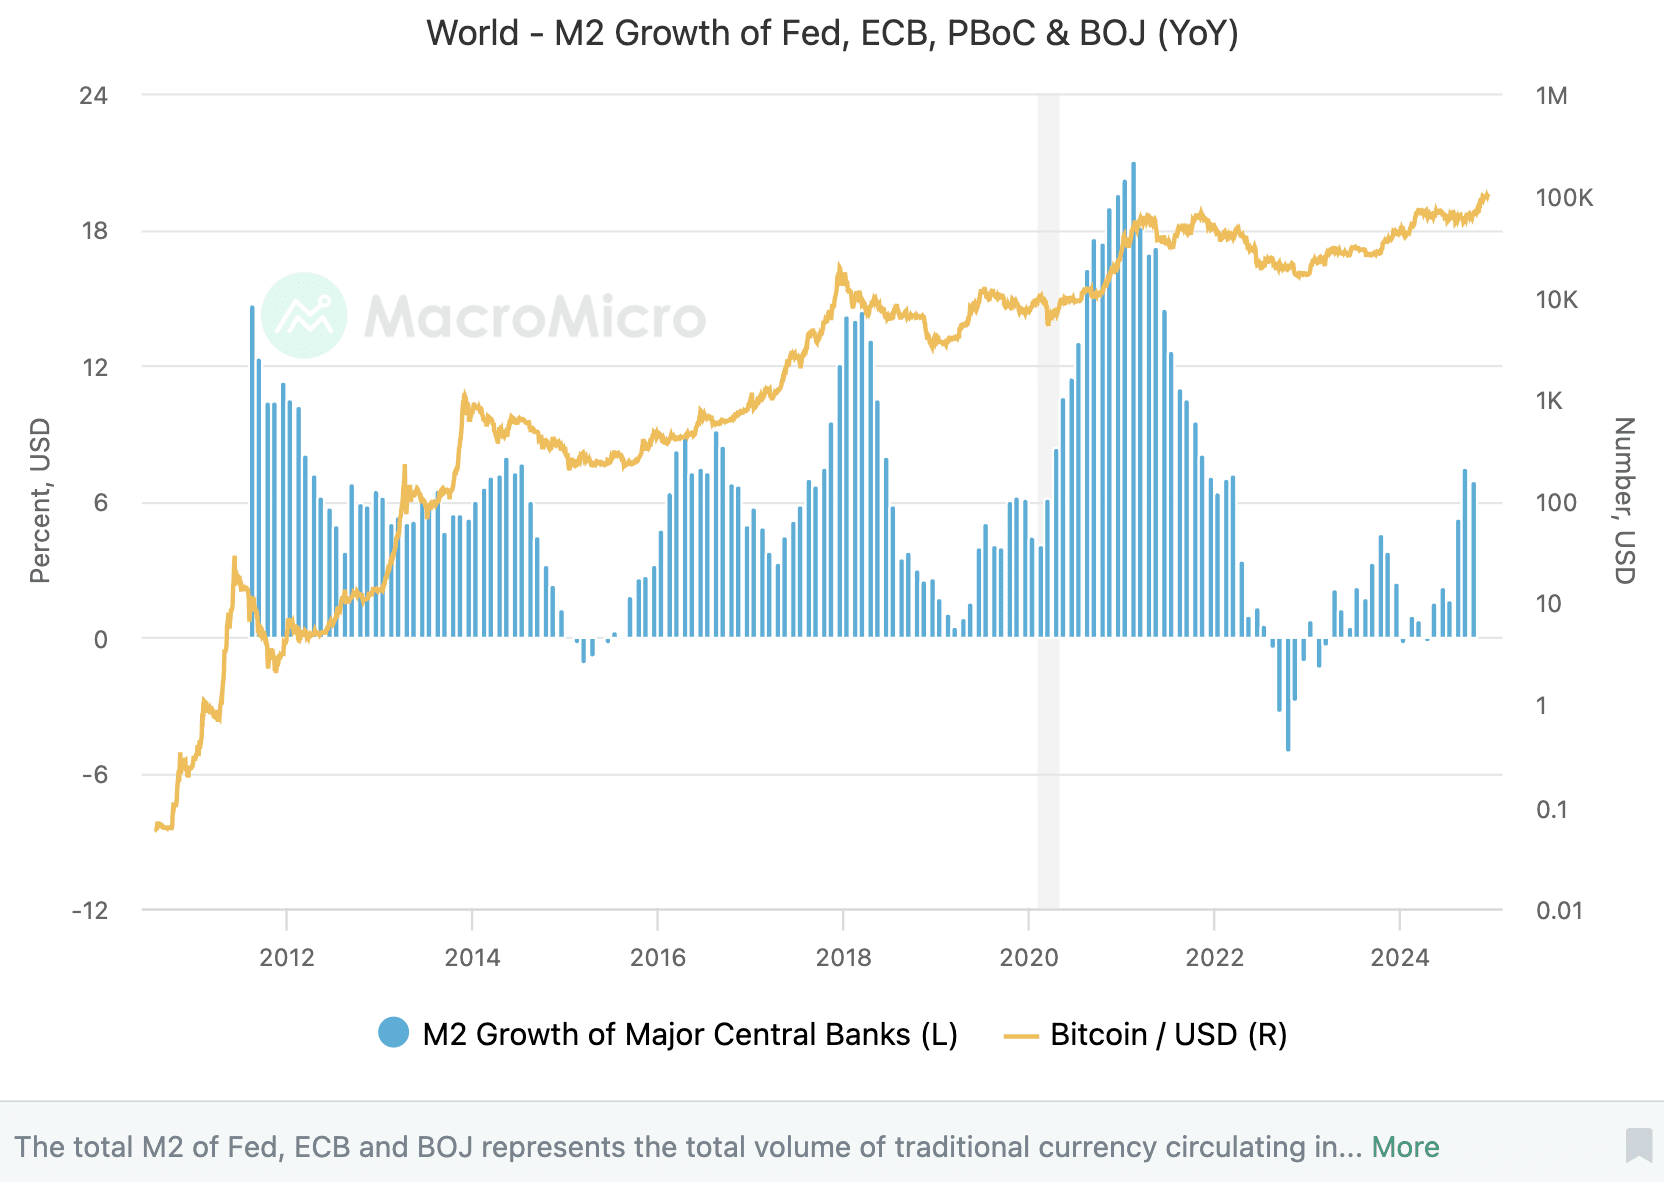This screenshot has width=1664, height=1182.
Task: Click the orange line legend marker
Action: (1021, 1035)
